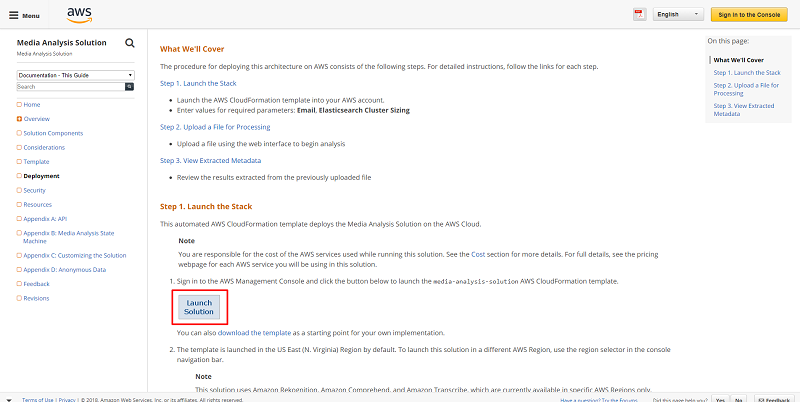The height and width of the screenshot is (402, 800).
Task: Open search magnifier next to Media Analysis Solution
Action: click(x=130, y=43)
